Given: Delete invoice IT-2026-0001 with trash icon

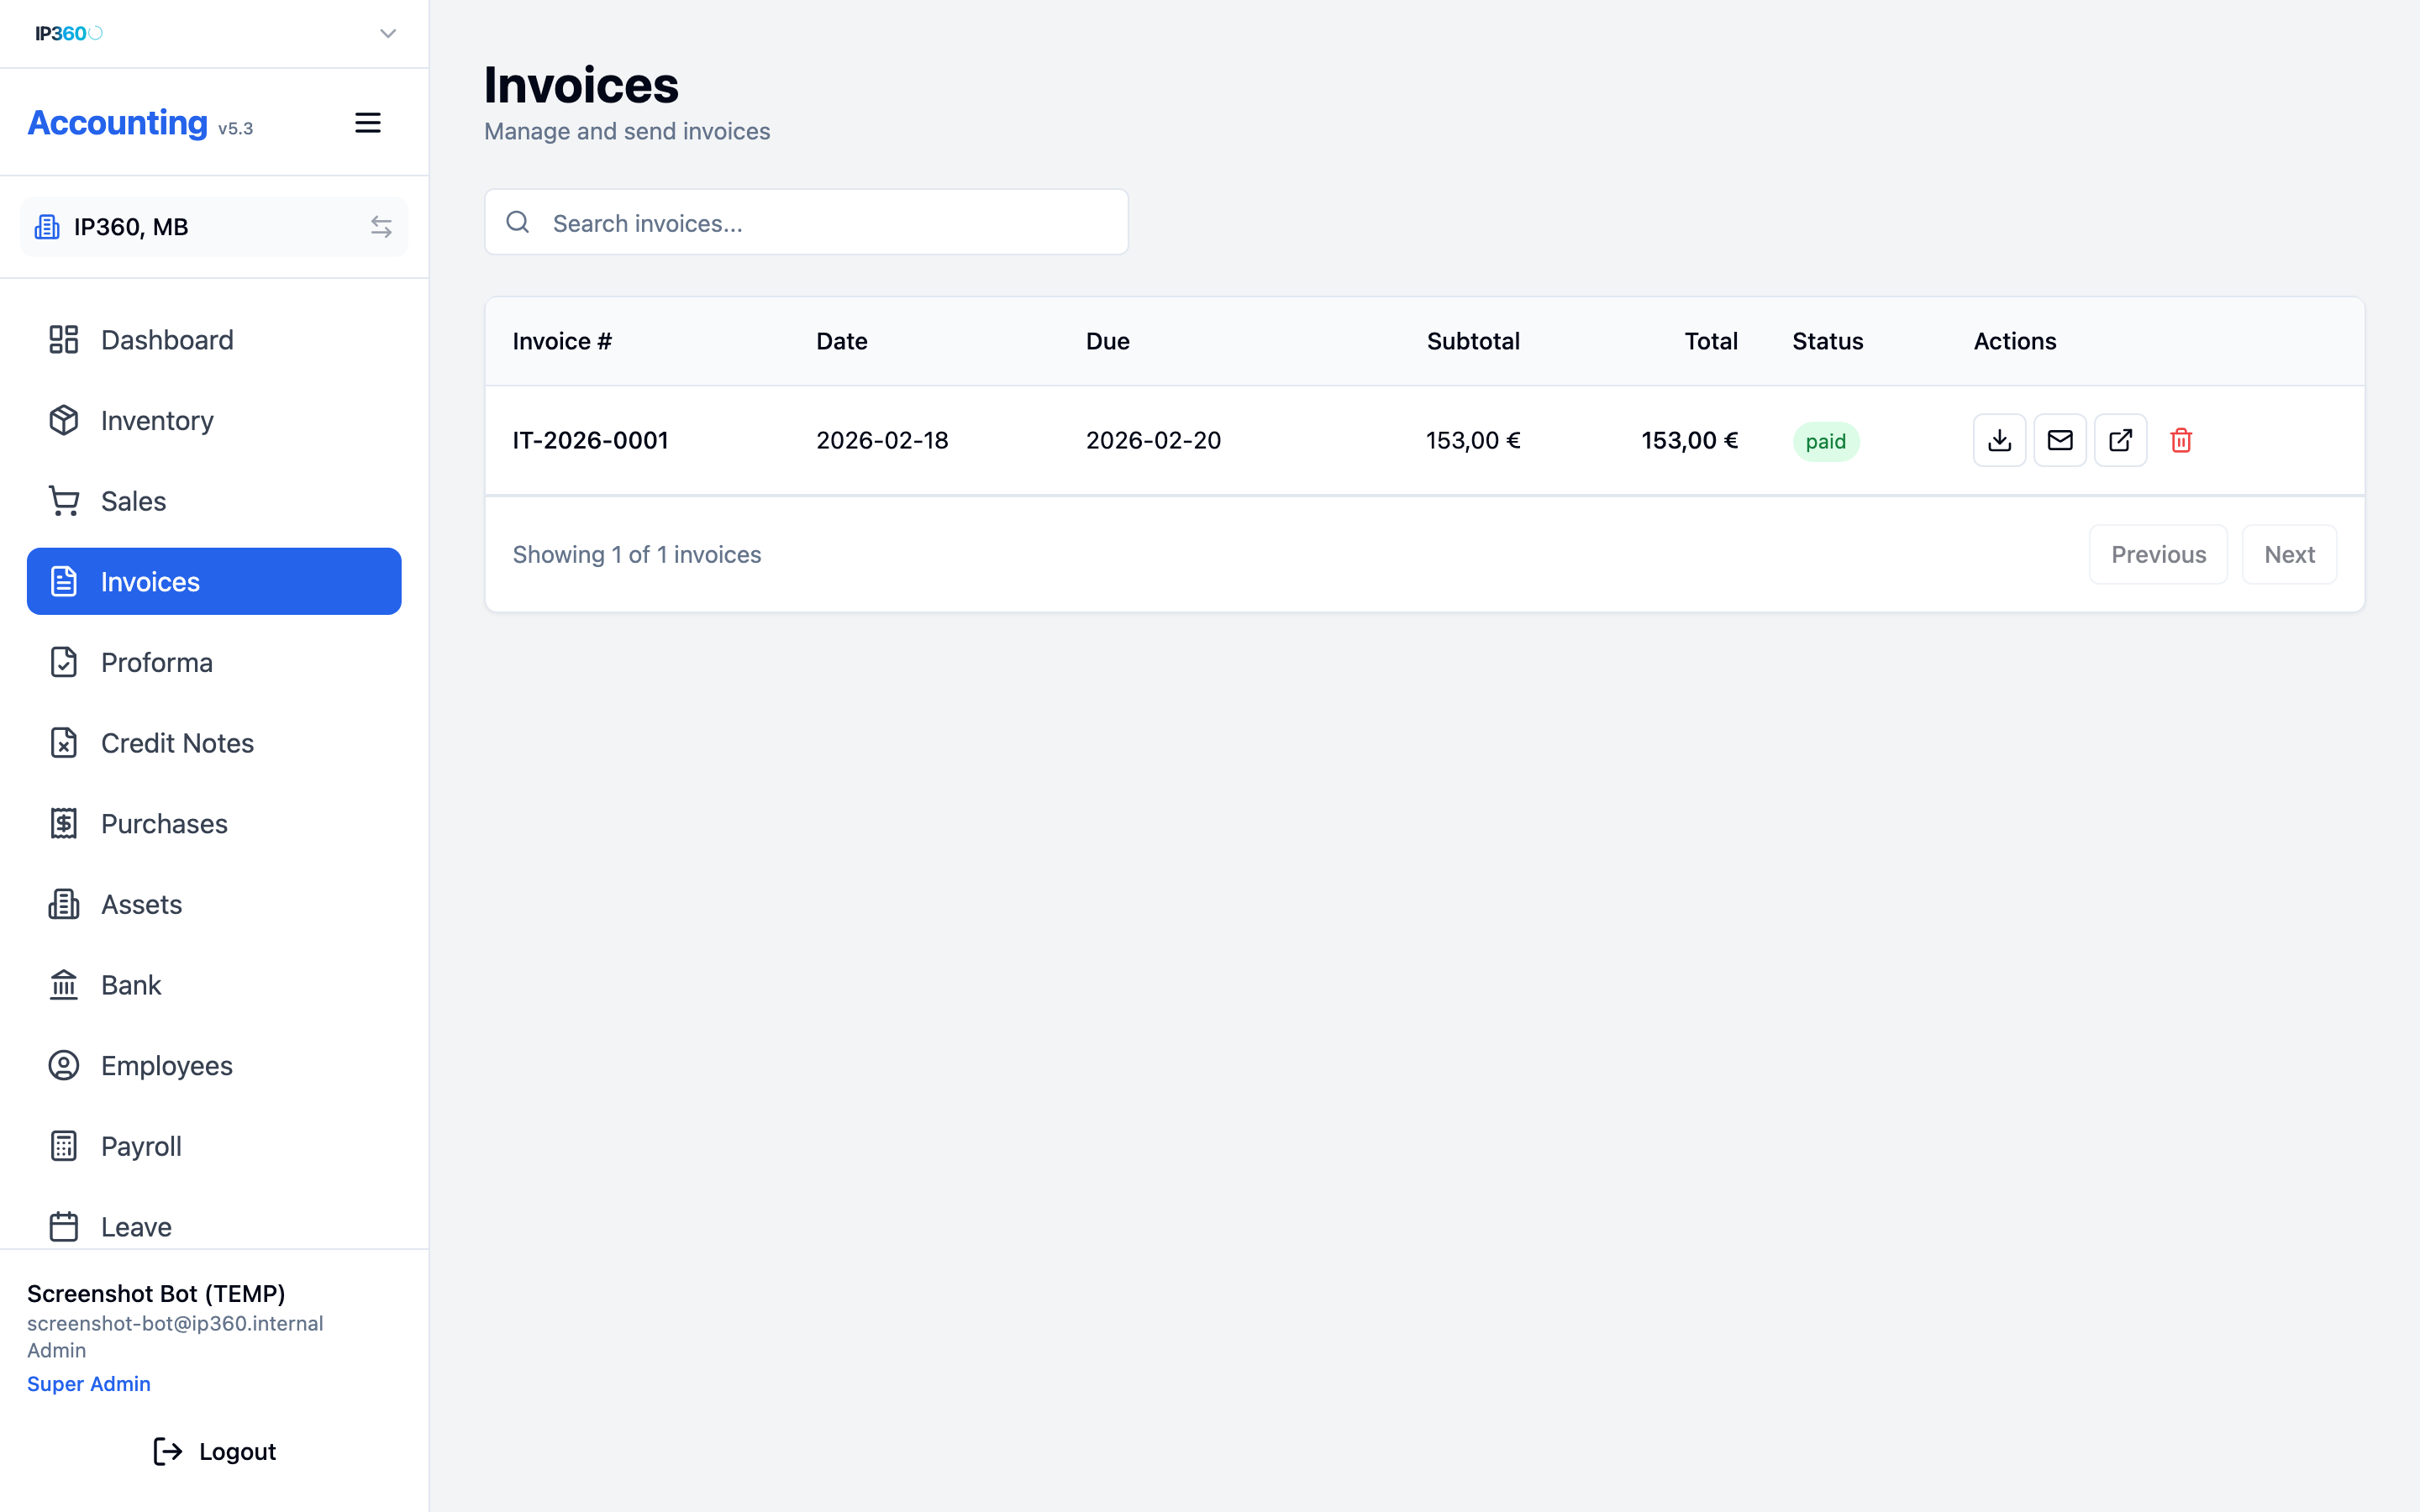Looking at the screenshot, I should pyautogui.click(x=2181, y=440).
